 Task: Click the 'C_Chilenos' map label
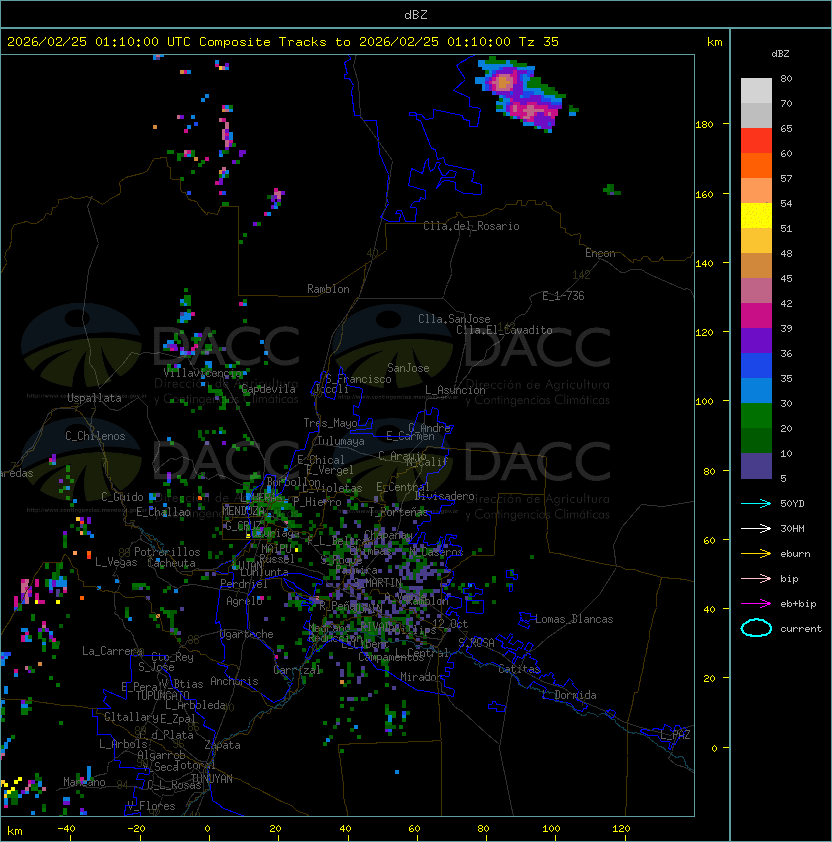pos(95,436)
